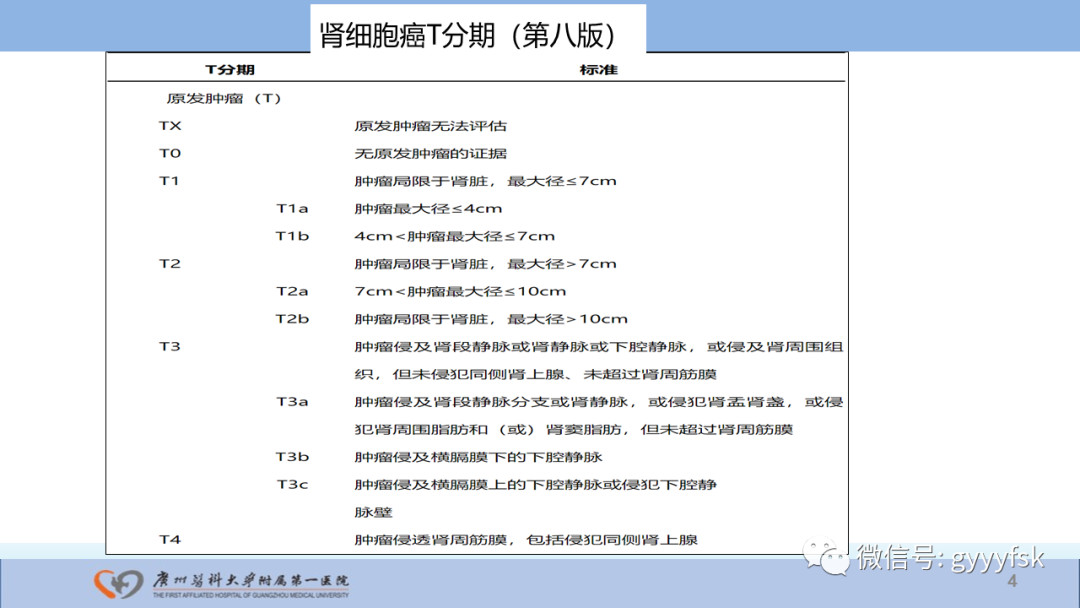Select the T分期 column header
Screen dimensions: 1080x608
(x=233, y=69)
